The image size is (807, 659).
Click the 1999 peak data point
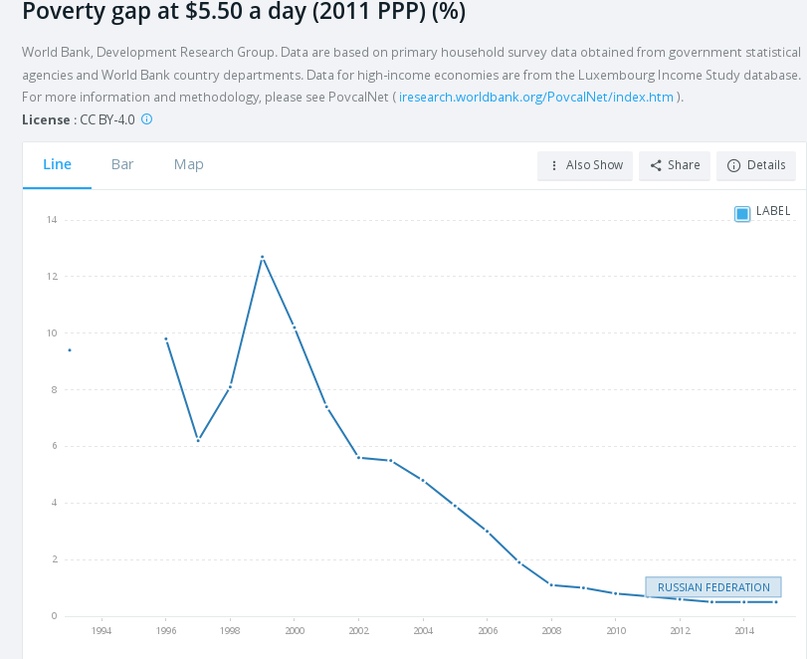262,257
